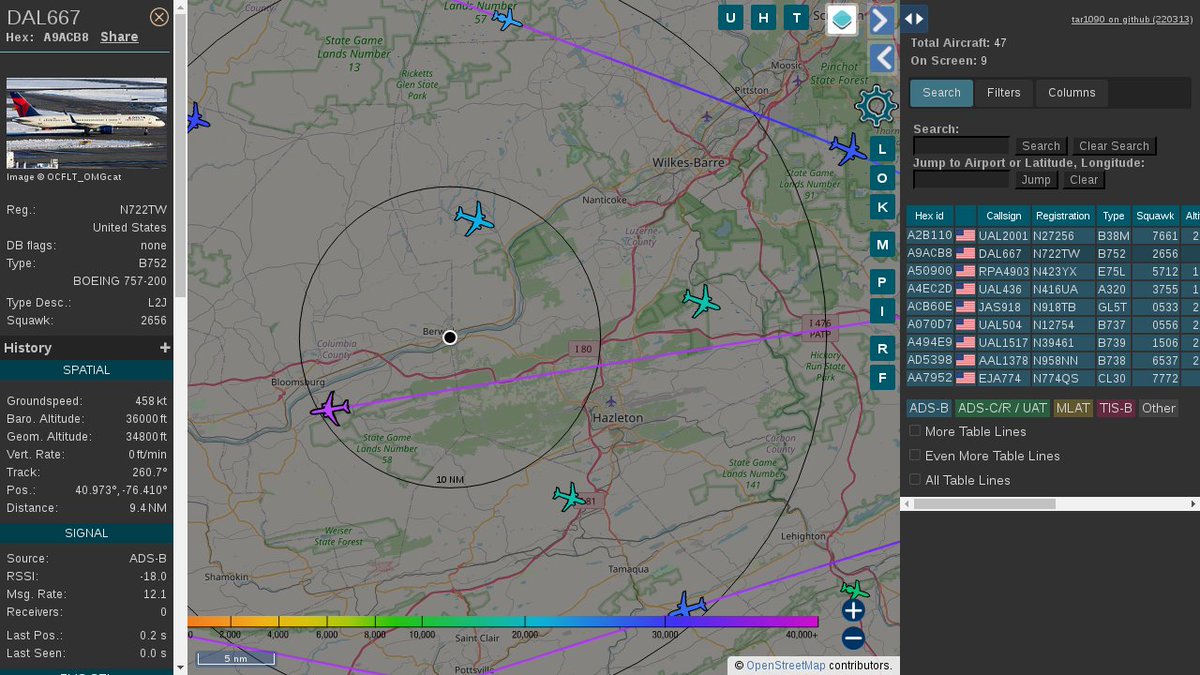Image resolution: width=1200 pixels, height=675 pixels.
Task: Select the purple DAL667 aircraft on map
Action: coord(330,409)
